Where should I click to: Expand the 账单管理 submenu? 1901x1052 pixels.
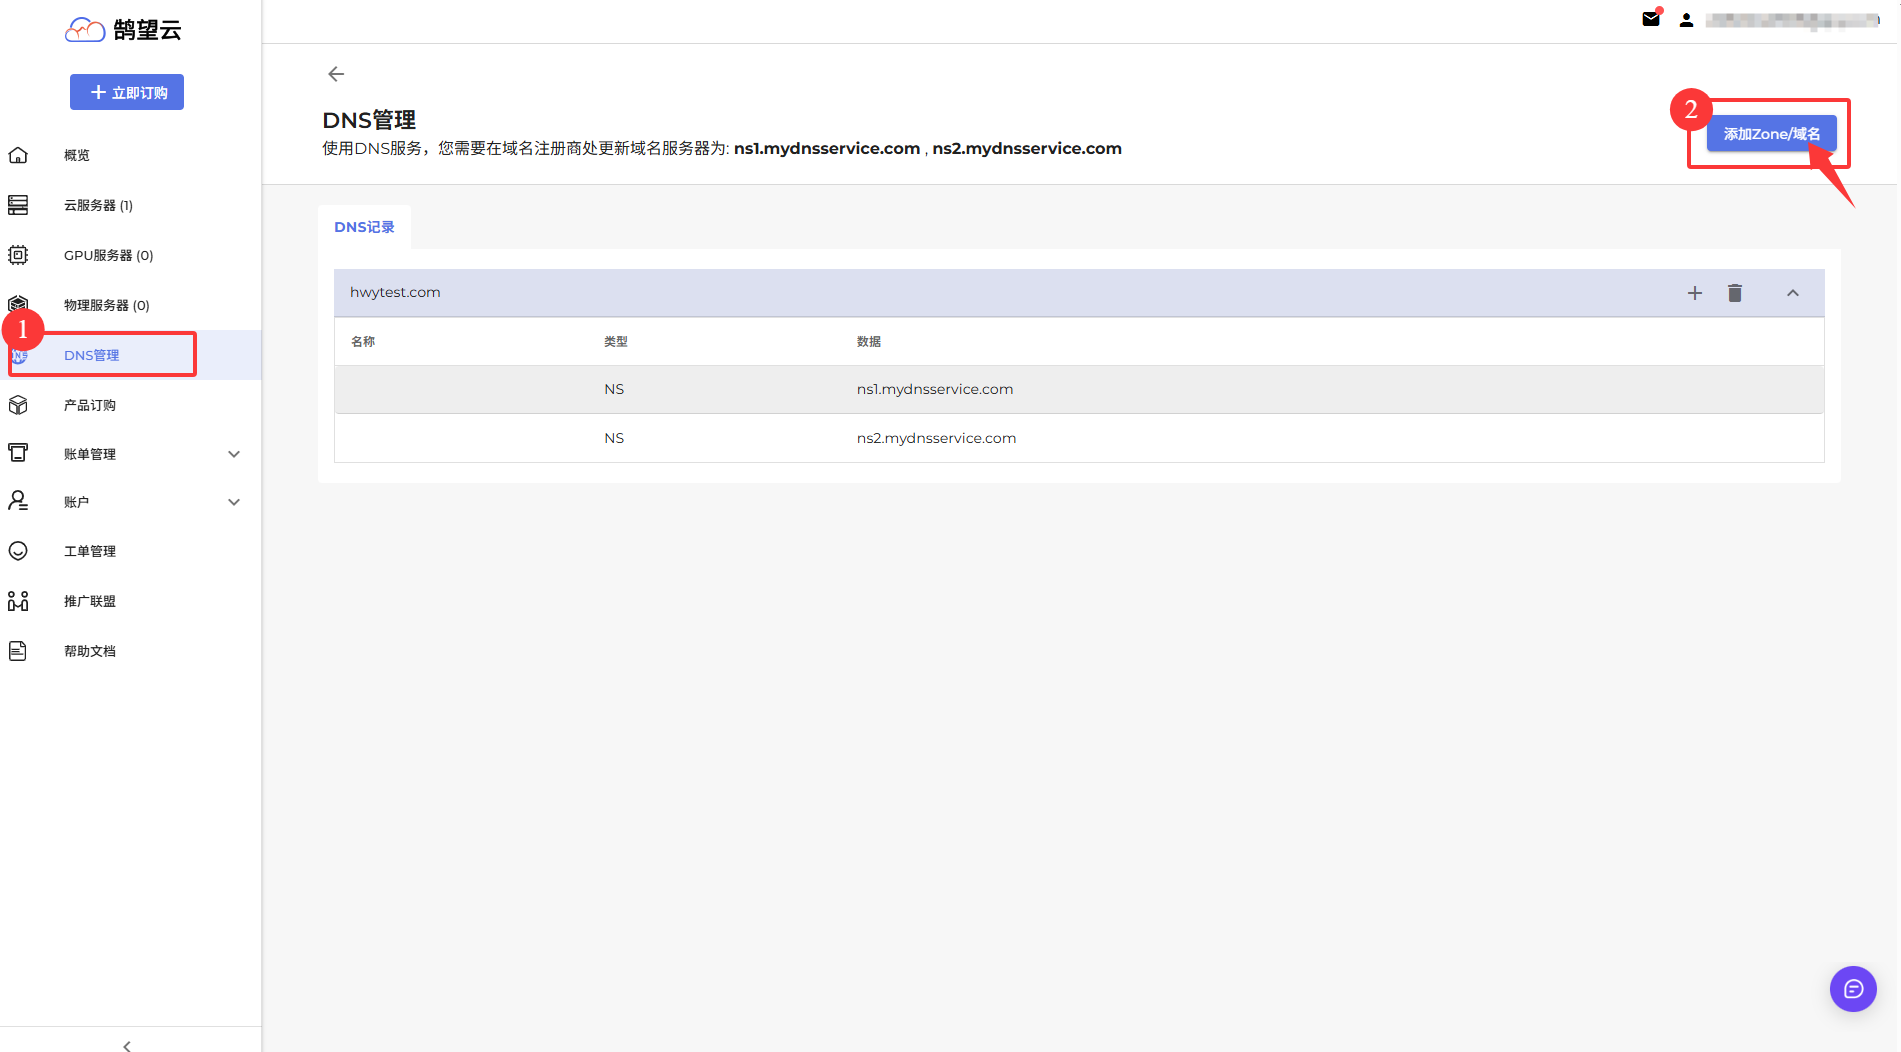click(x=234, y=454)
